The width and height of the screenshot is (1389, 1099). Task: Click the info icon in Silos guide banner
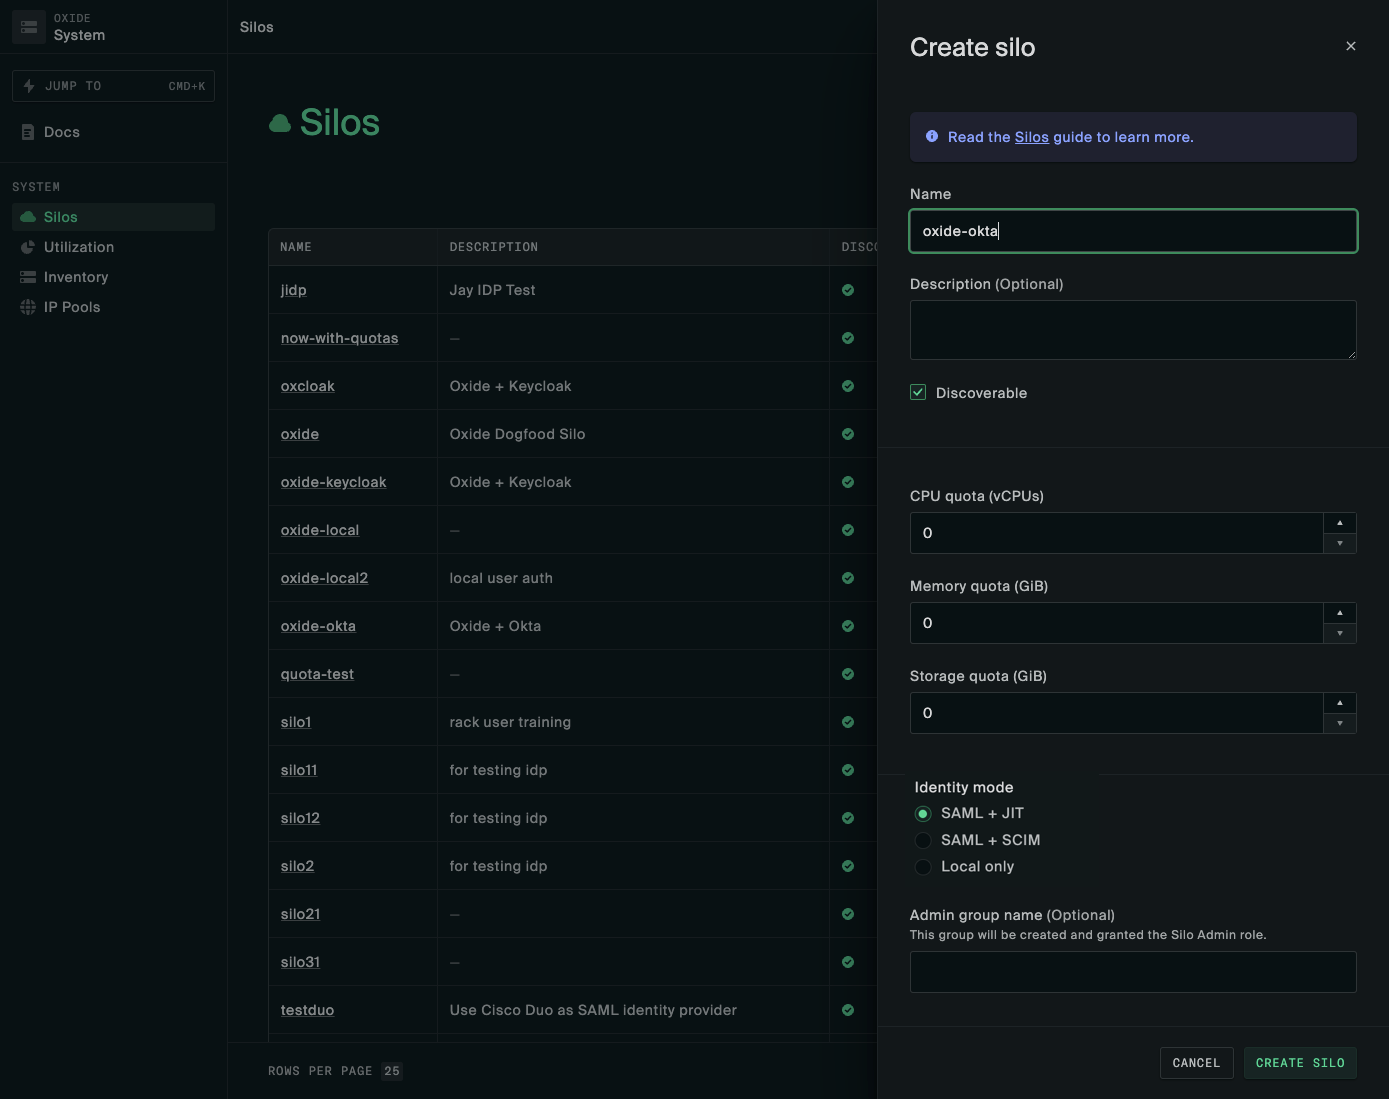(x=932, y=137)
